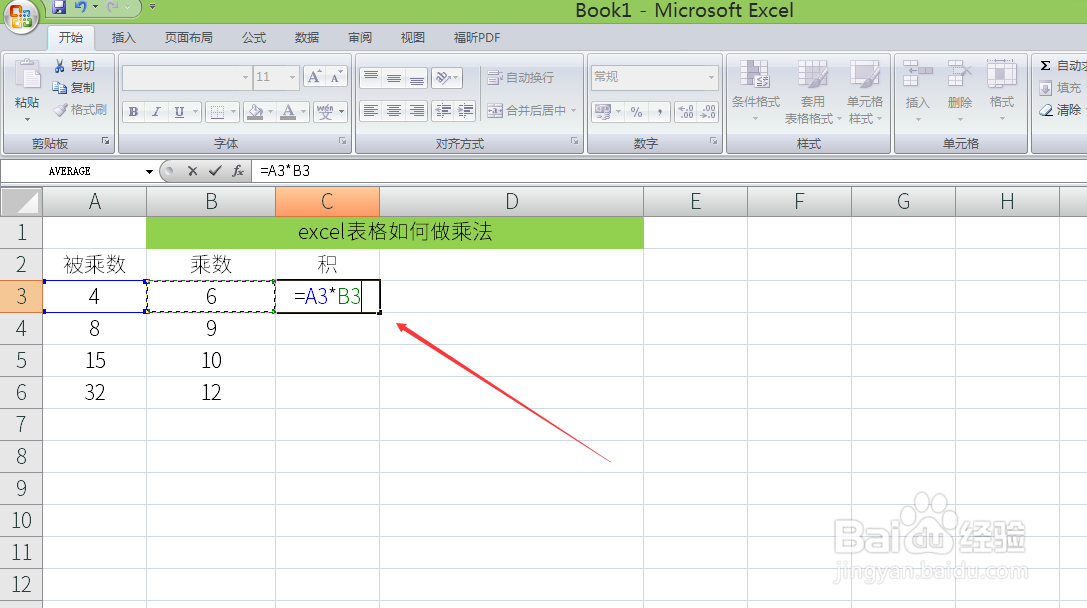Click 剪切 with the scissors icon
This screenshot has width=1087, height=608.
pyautogui.click(x=73, y=66)
